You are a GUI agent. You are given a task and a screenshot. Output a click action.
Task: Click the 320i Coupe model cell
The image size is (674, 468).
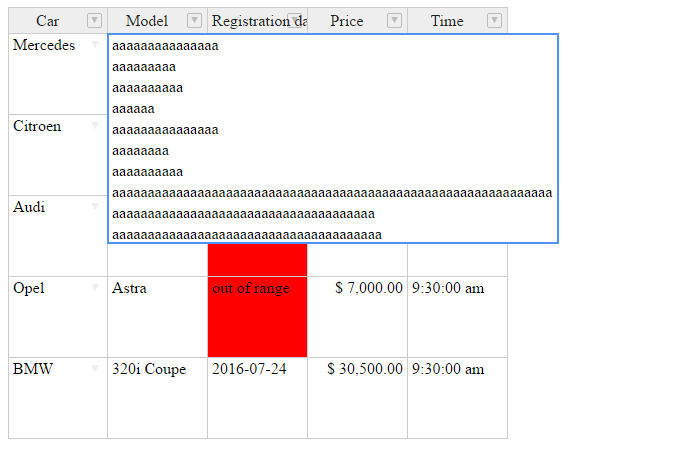158,398
